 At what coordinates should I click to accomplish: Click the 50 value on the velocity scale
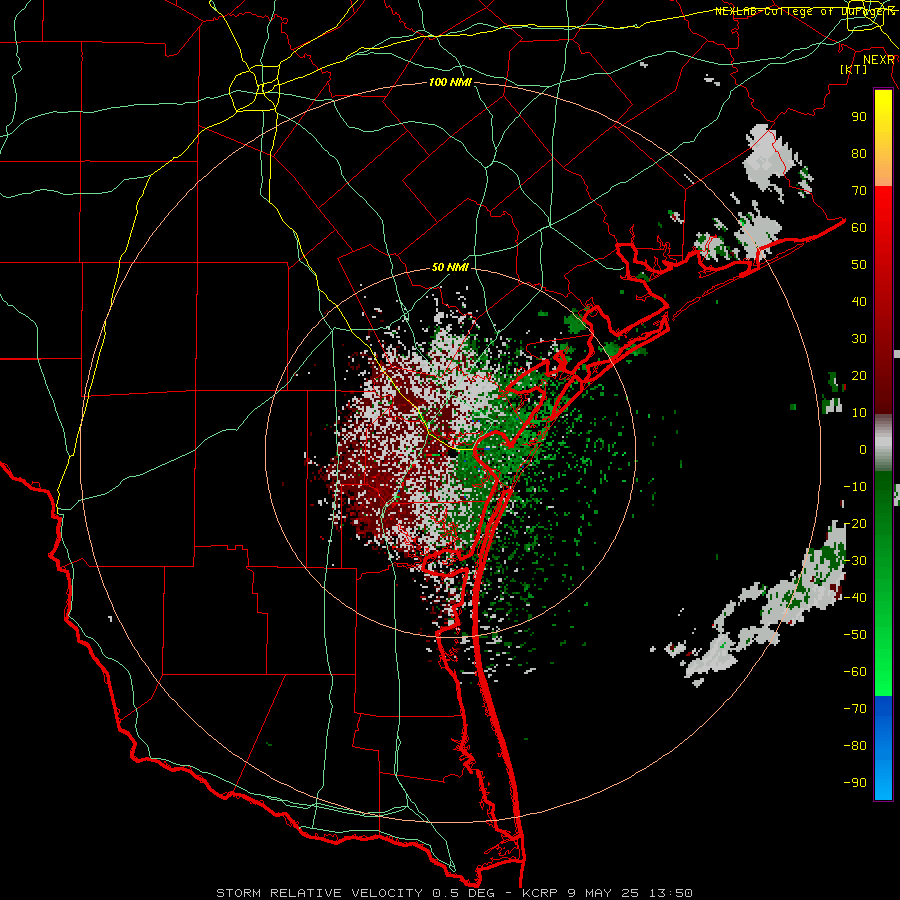tap(859, 265)
